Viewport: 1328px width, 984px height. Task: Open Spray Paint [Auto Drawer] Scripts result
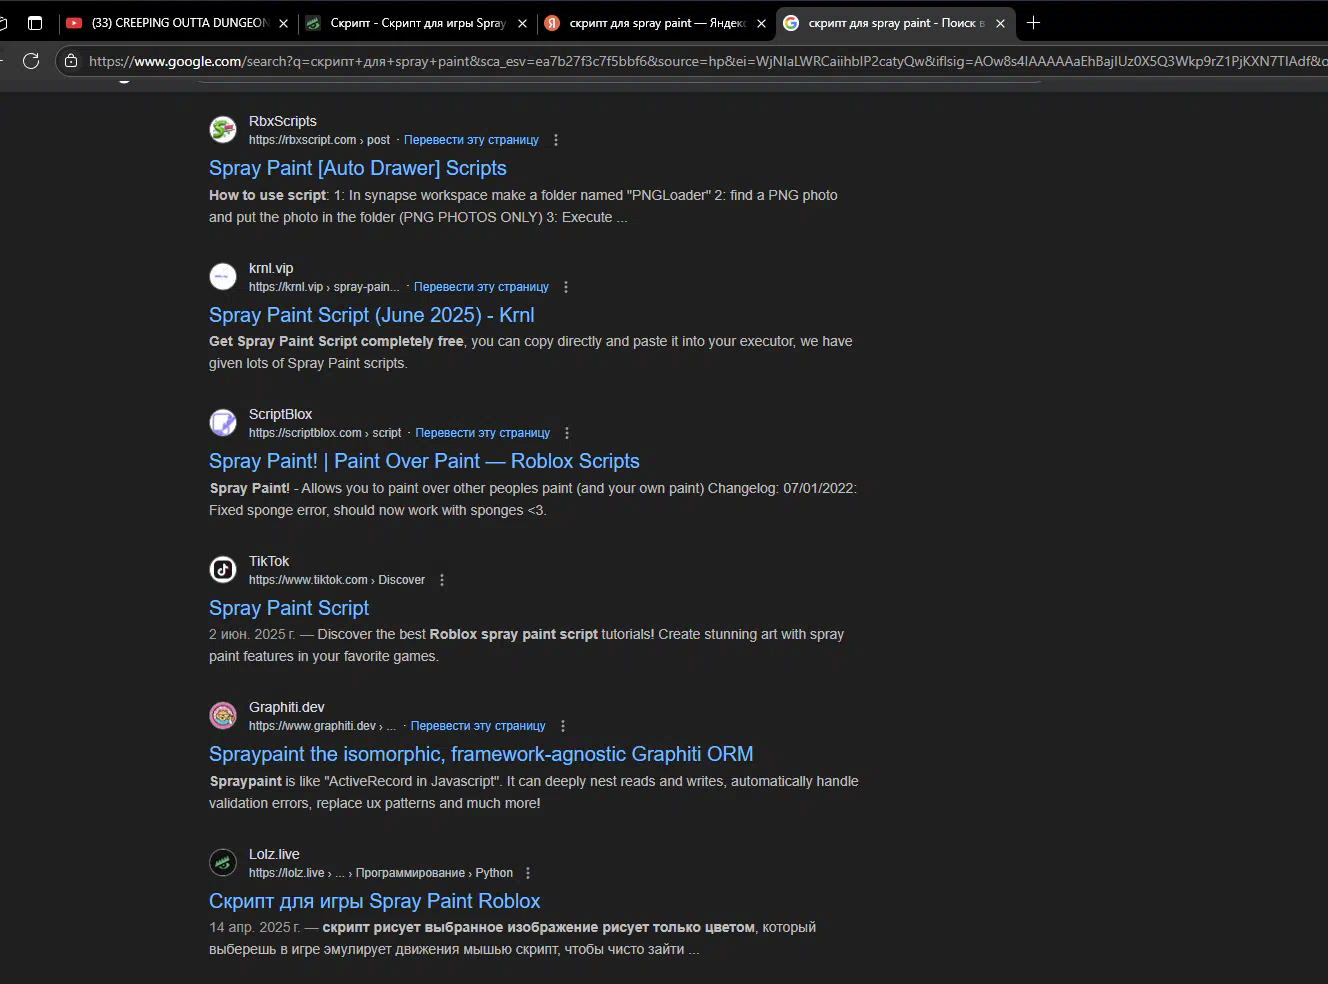pos(358,168)
